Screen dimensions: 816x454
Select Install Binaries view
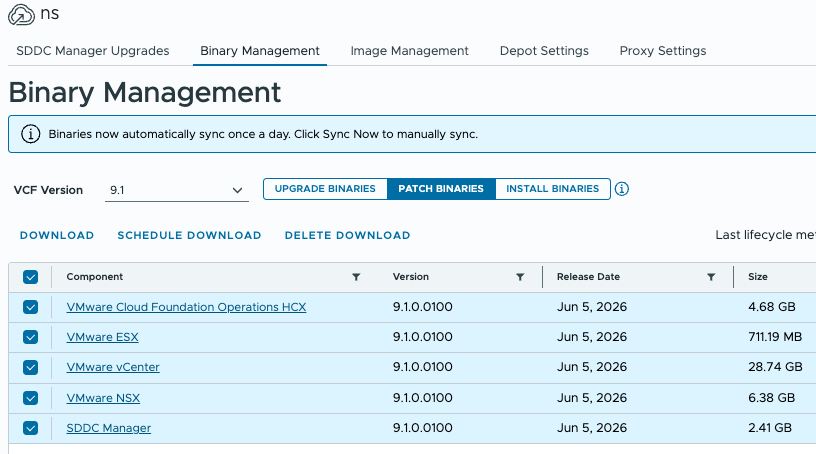(553, 189)
